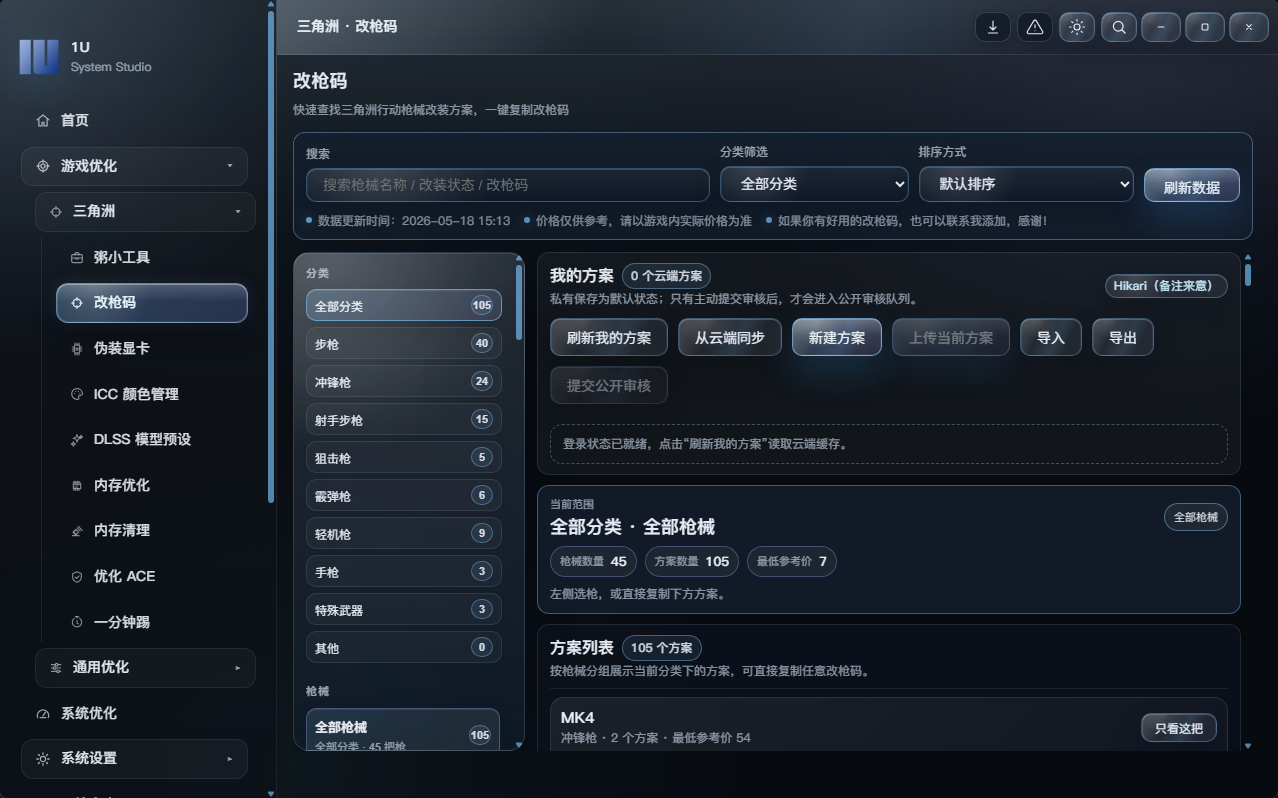
Task: Toggle the theme sun icon
Action: click(x=1077, y=27)
